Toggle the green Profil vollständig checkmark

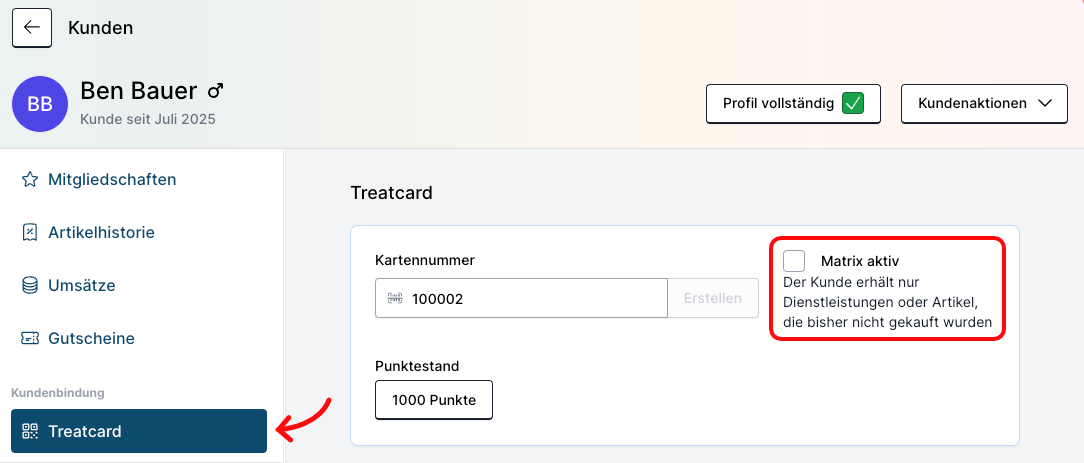[x=853, y=103]
